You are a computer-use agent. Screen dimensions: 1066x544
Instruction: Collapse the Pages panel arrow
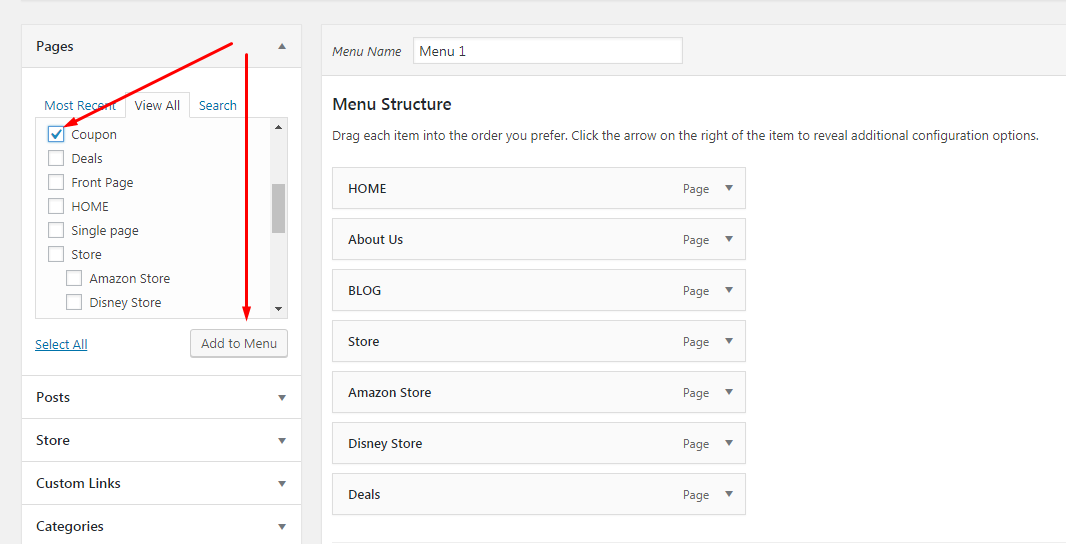click(x=282, y=46)
